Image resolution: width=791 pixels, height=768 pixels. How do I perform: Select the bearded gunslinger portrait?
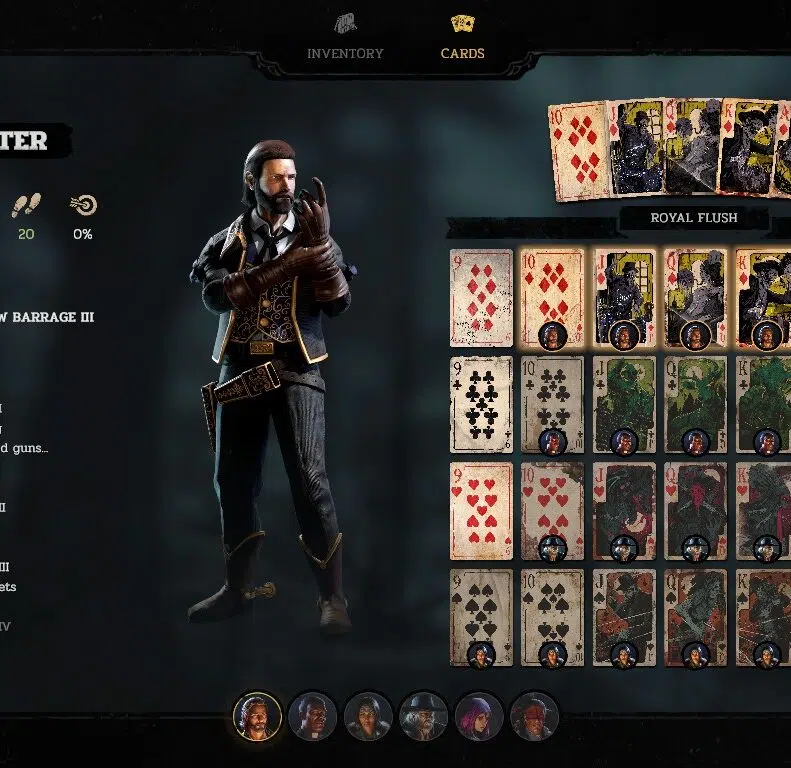(x=257, y=716)
